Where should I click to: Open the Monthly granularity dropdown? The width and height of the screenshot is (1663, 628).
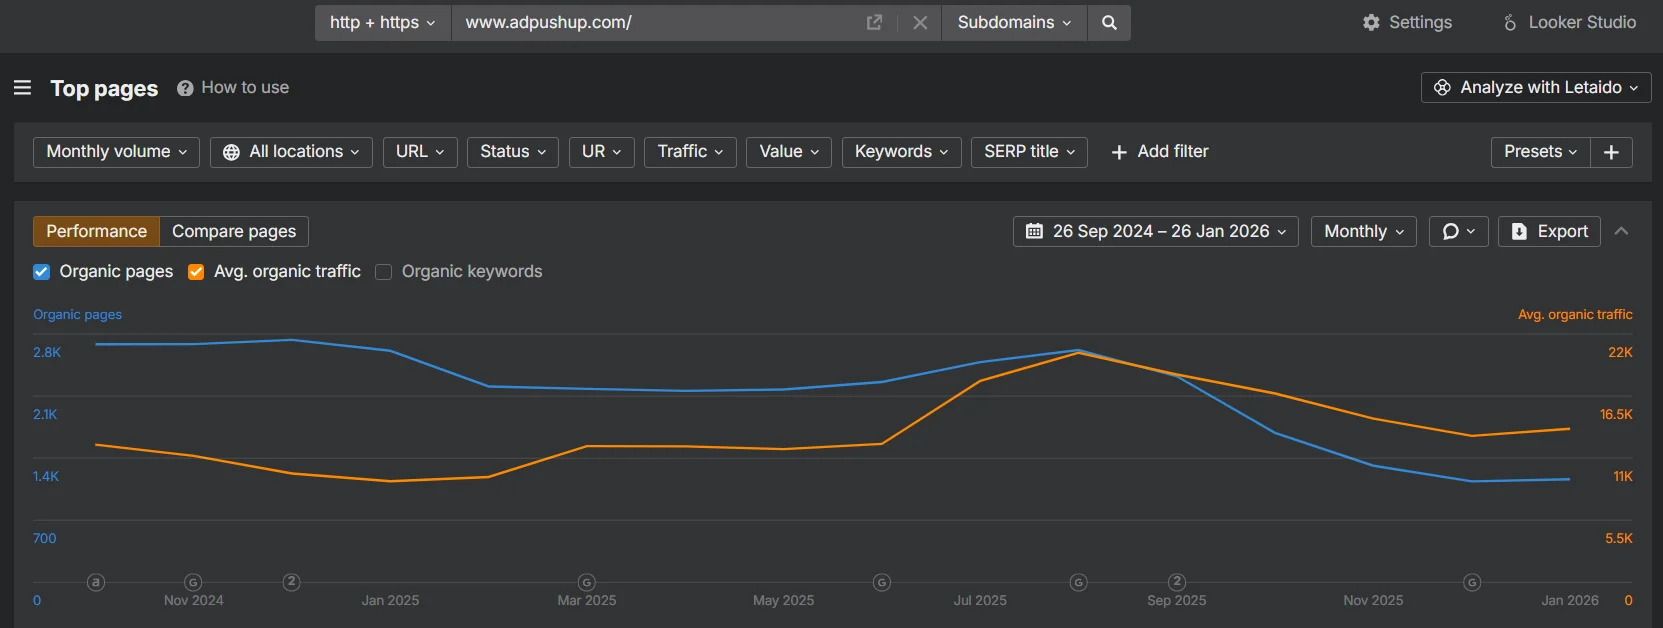pos(1364,231)
